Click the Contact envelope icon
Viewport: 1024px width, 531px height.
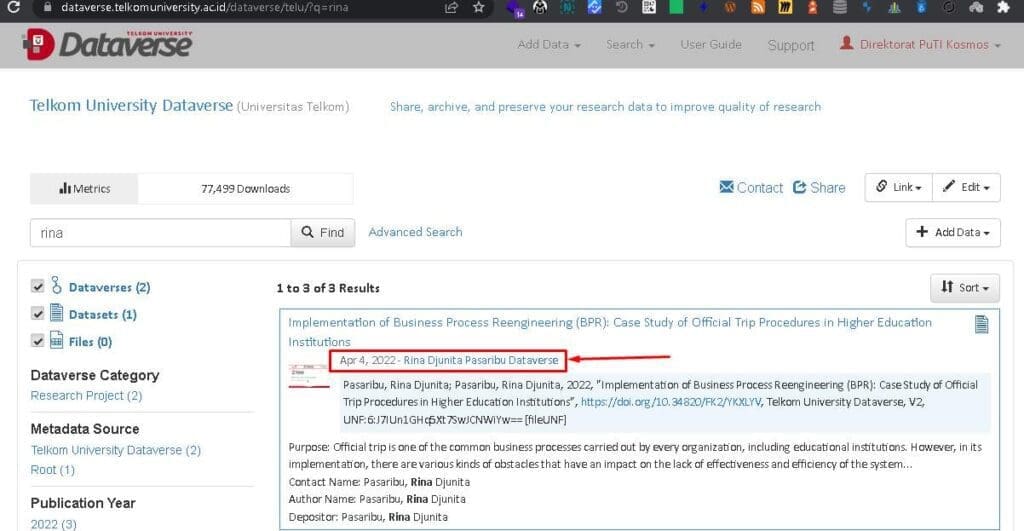coord(727,188)
